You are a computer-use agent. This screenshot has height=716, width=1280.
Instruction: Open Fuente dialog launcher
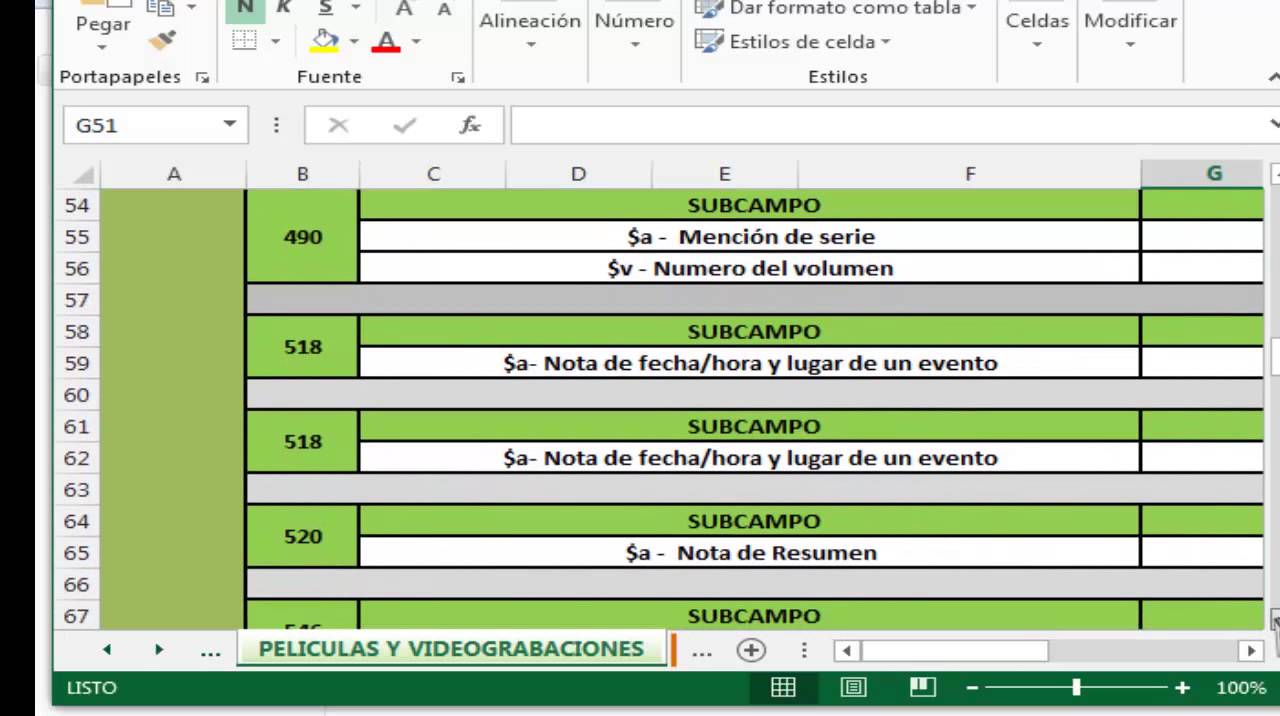tap(457, 77)
